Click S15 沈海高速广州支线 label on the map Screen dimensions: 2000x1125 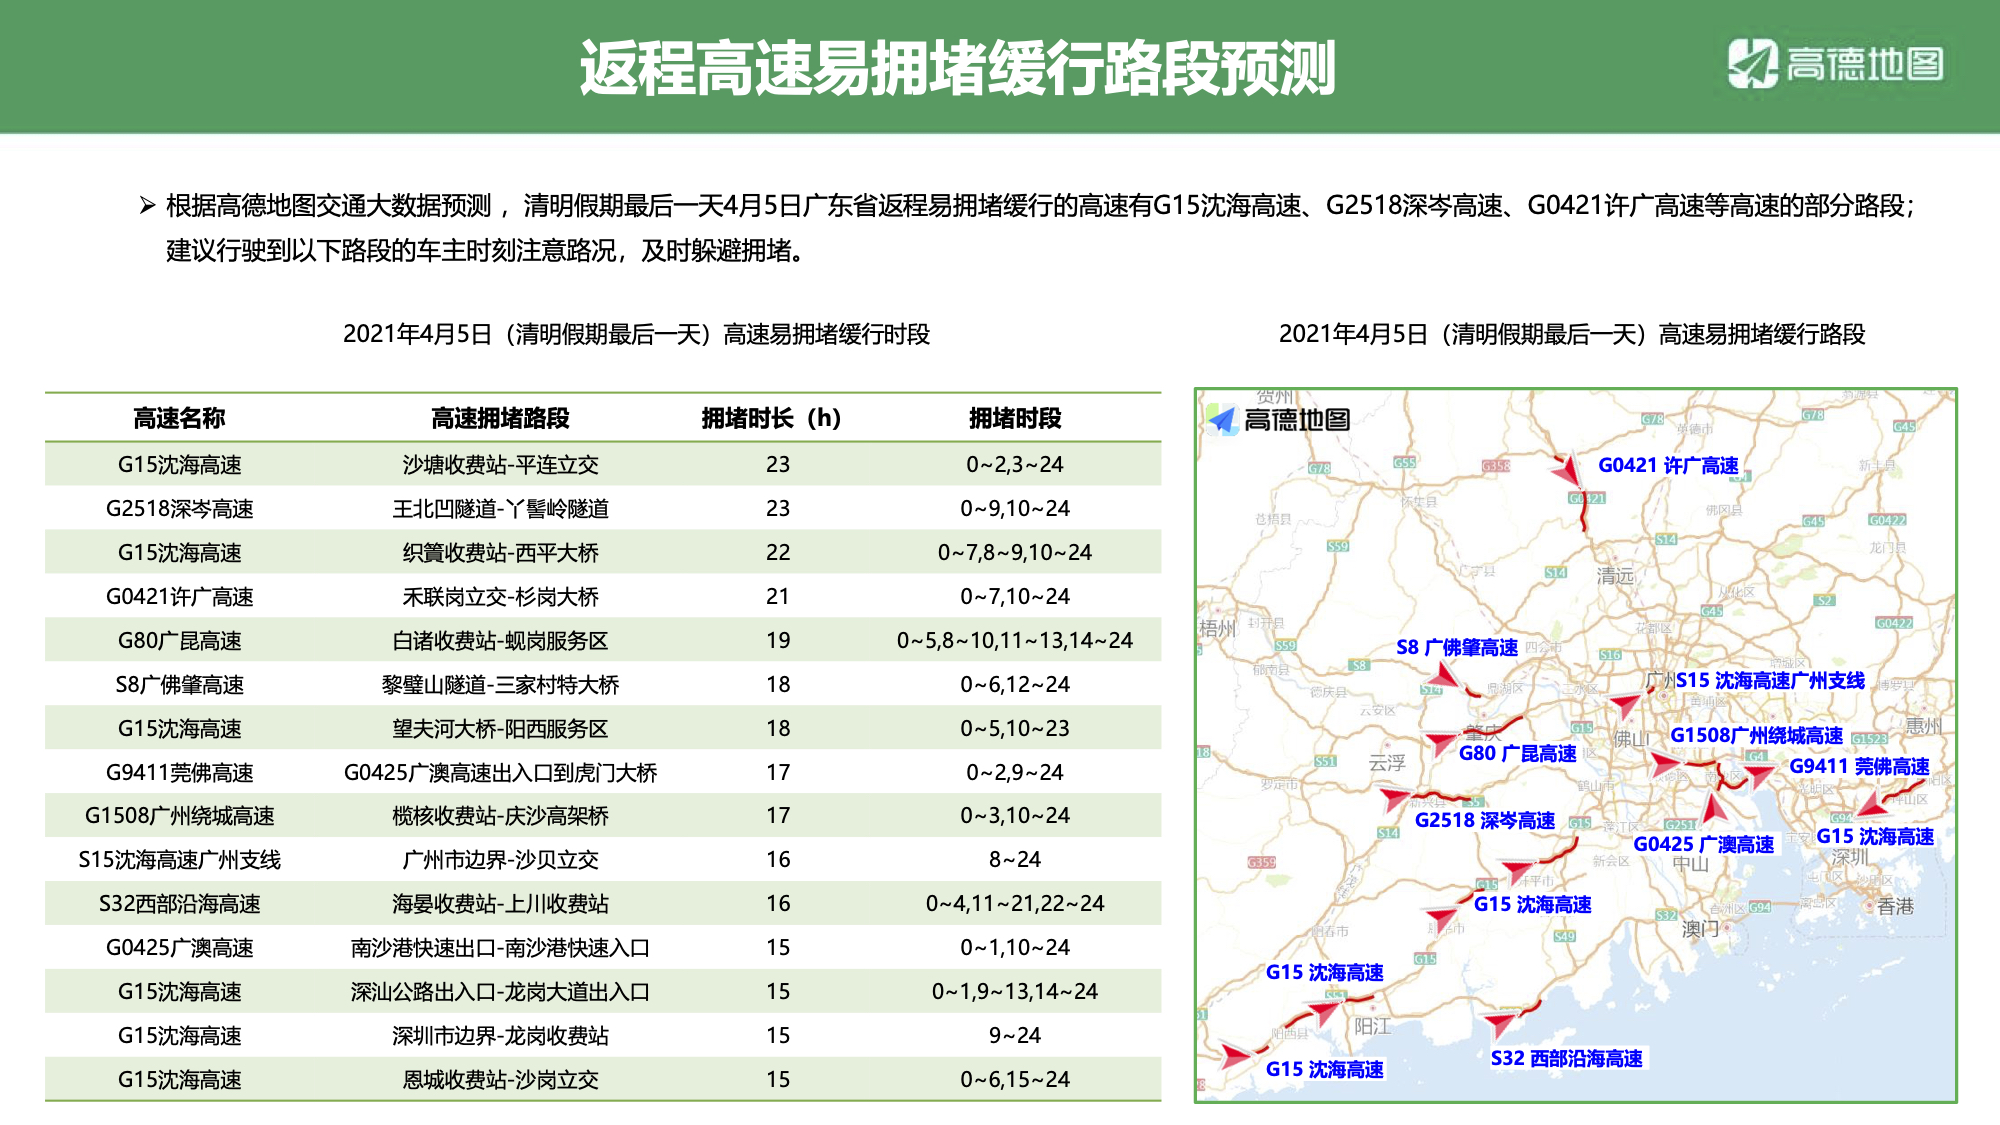point(1770,680)
